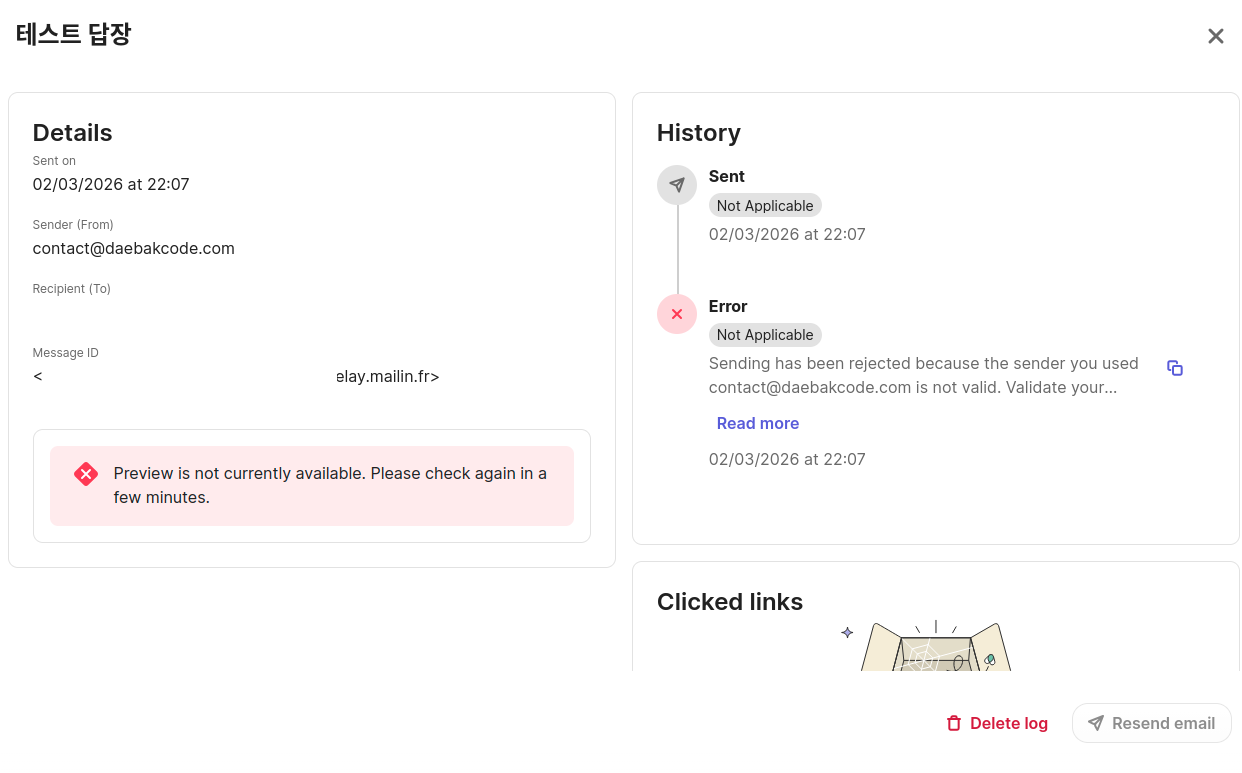This screenshot has height=773, width=1242.
Task: Copy the error message text
Action: pos(1175,368)
